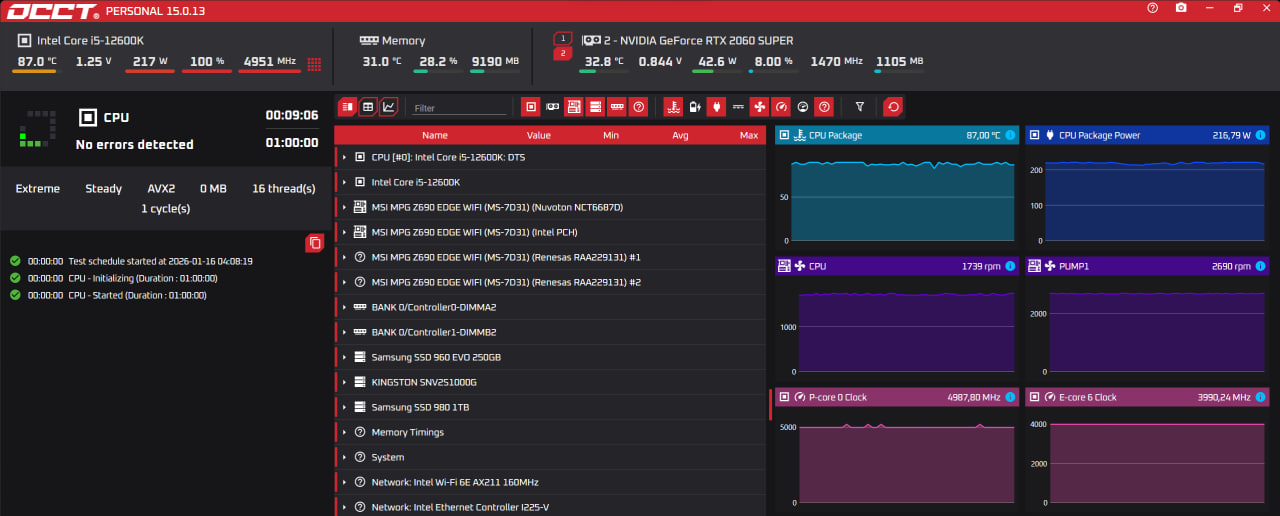Select GPU 1 selector button
Viewport: 1280px width, 516px height.
pyautogui.click(x=562, y=38)
